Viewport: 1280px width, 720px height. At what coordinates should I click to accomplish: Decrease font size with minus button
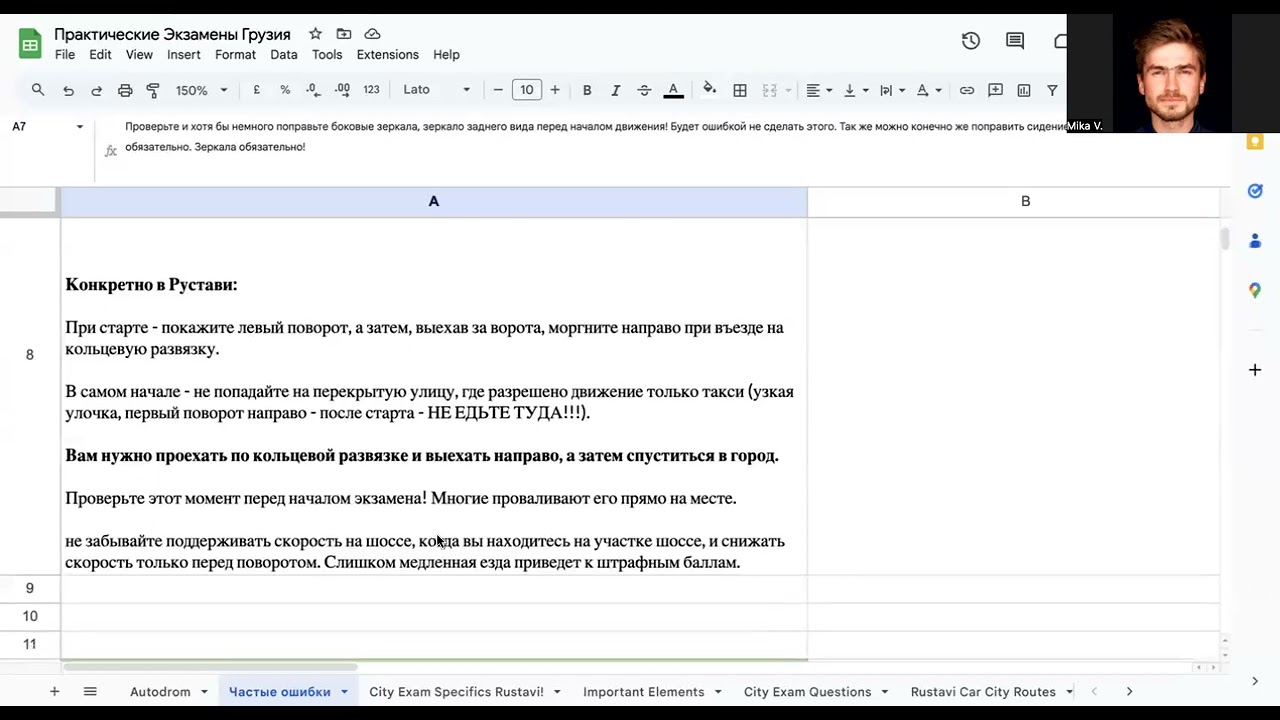coord(498,90)
